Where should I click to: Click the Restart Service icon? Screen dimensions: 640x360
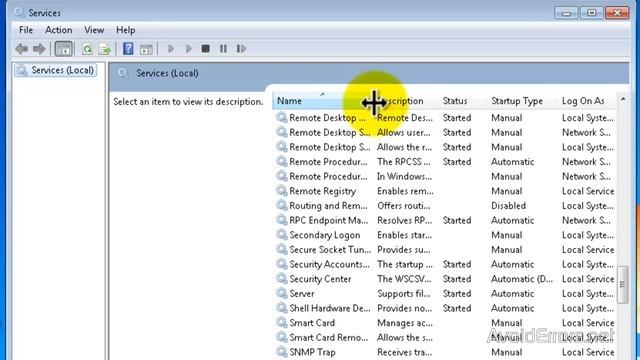[x=241, y=49]
